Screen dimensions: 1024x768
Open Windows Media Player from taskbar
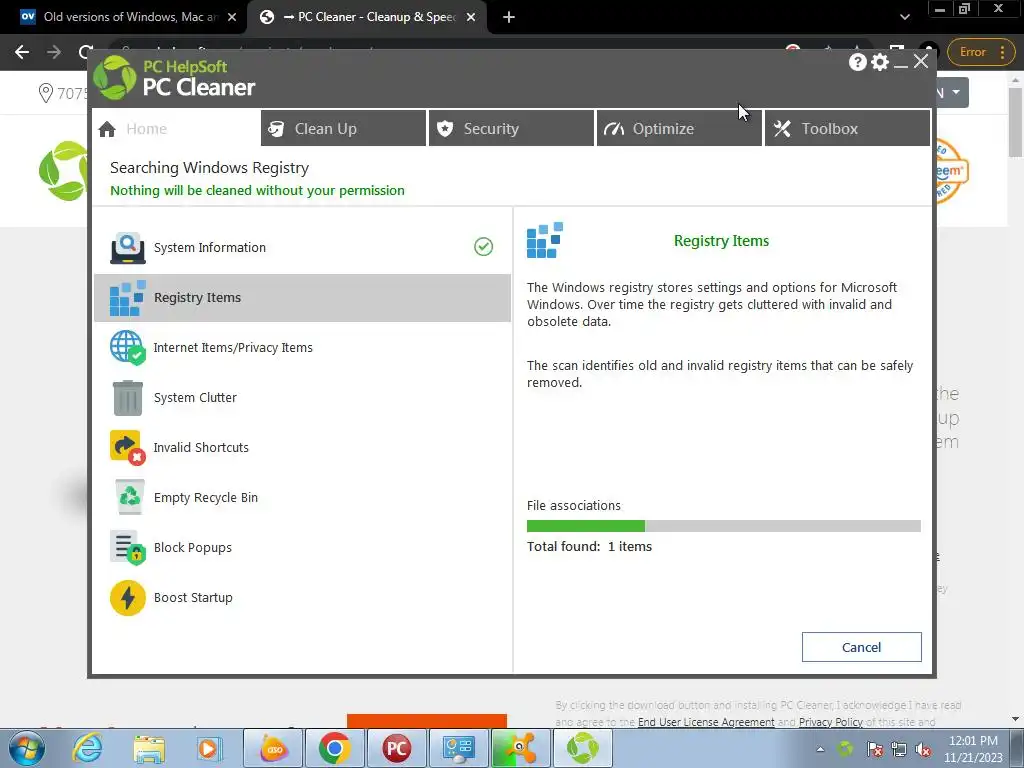tap(210, 748)
